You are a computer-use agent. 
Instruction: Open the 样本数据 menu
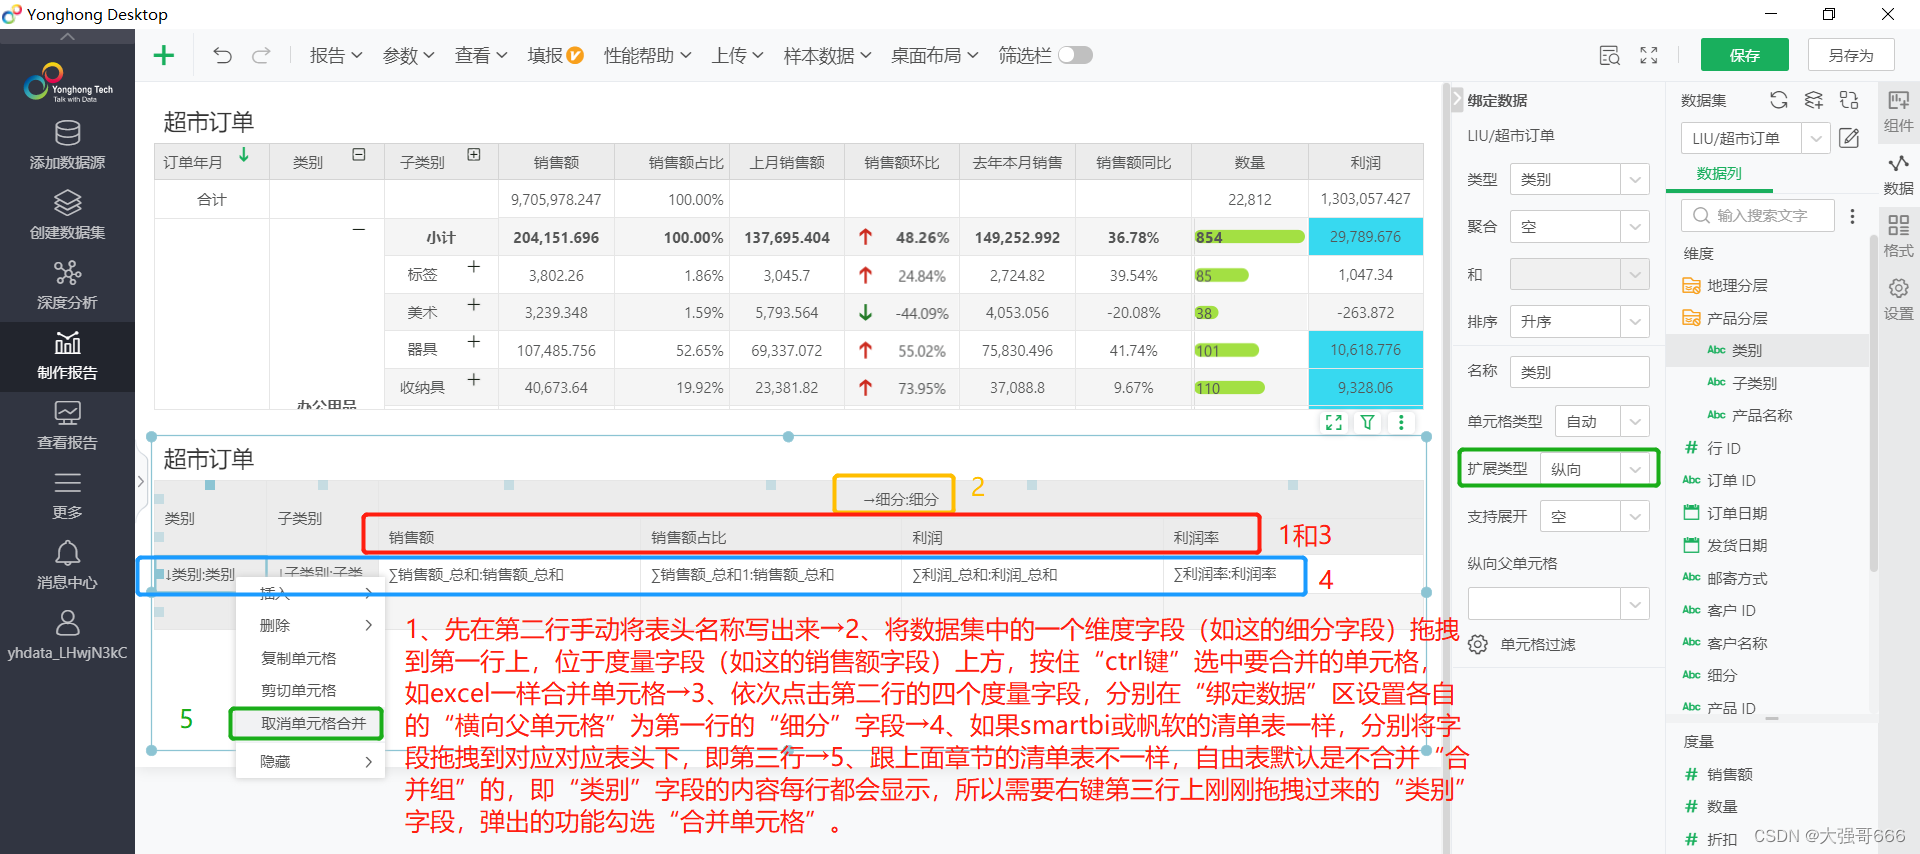coord(827,56)
